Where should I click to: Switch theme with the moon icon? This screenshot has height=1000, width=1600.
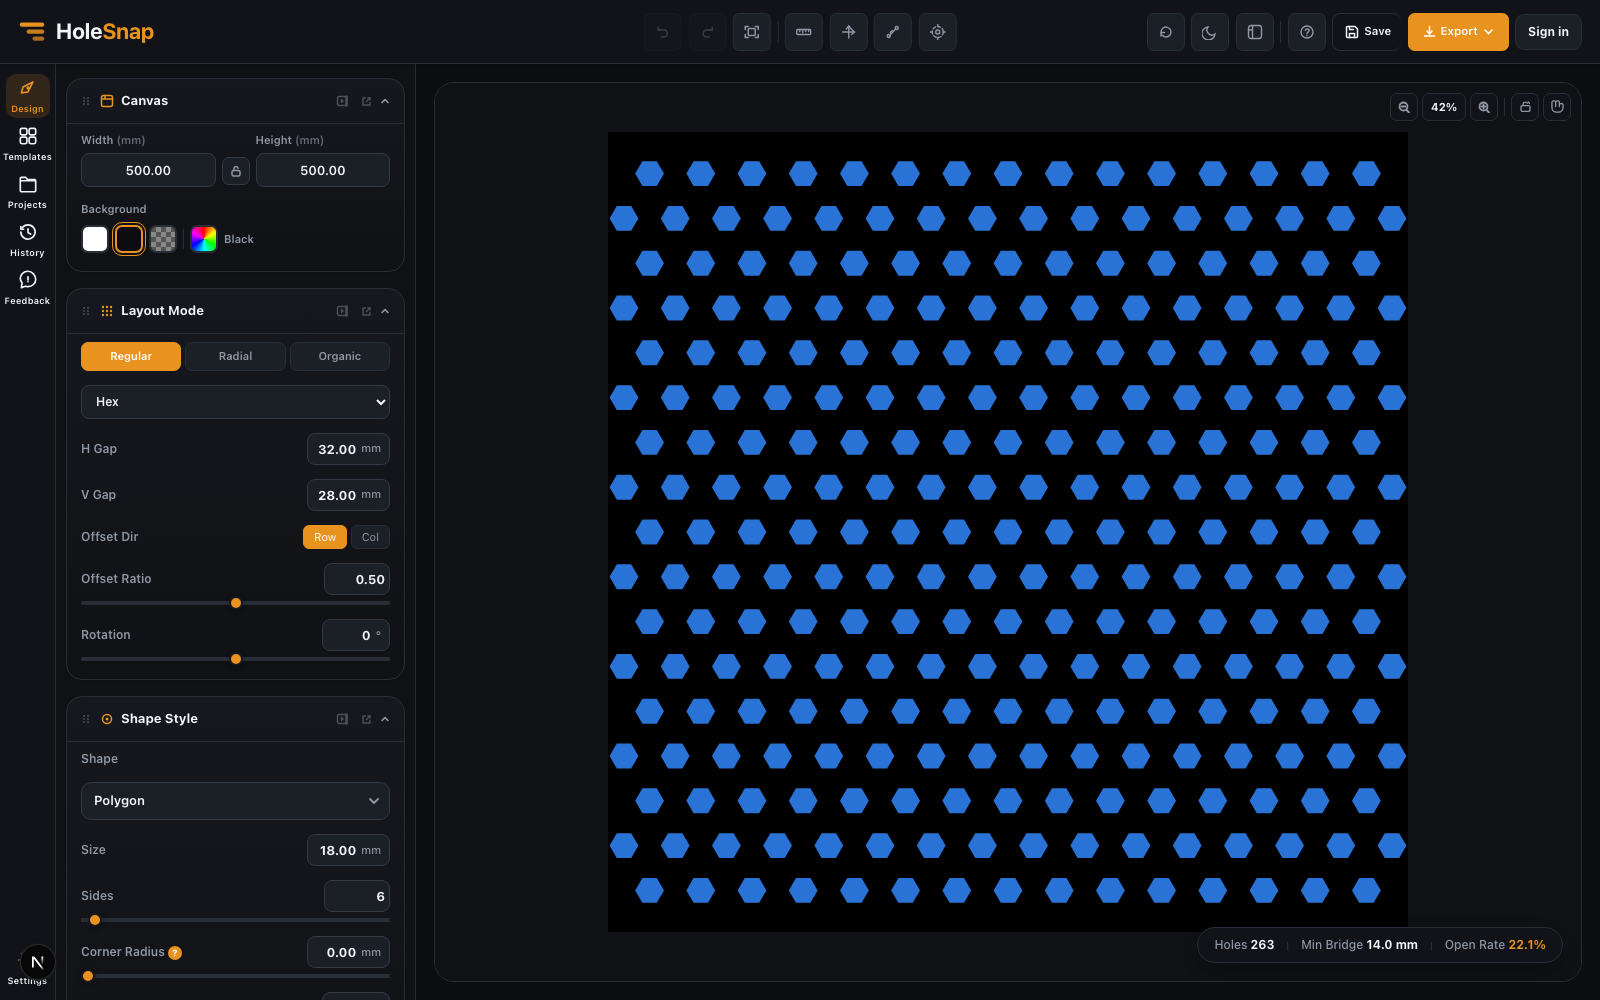1210,32
